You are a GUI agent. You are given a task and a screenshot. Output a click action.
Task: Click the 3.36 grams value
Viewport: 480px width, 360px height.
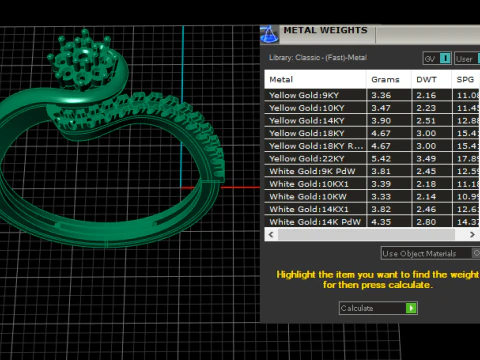click(x=381, y=95)
